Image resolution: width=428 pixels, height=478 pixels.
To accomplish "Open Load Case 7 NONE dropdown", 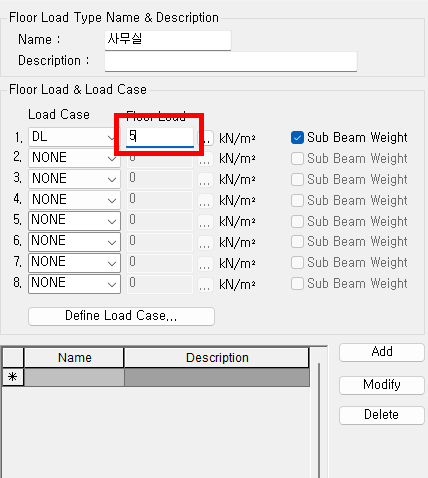I will tap(74, 262).
